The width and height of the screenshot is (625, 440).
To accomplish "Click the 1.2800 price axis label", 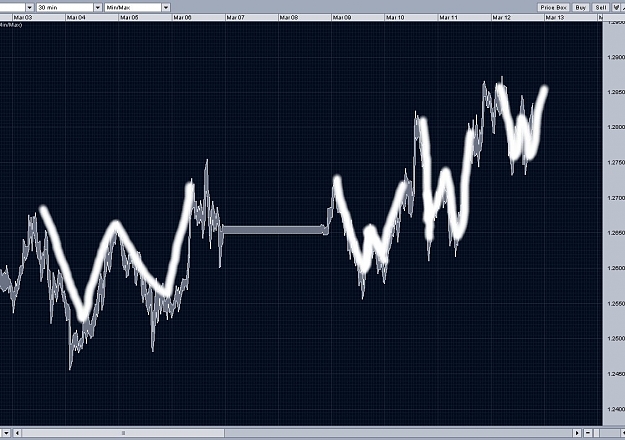I will pos(616,127).
